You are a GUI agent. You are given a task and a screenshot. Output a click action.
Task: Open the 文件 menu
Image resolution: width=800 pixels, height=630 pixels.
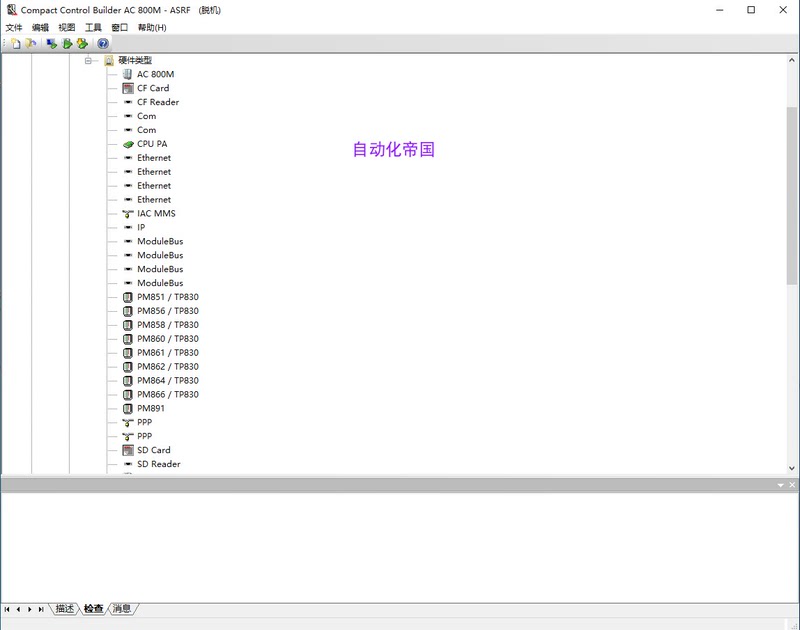[14, 28]
